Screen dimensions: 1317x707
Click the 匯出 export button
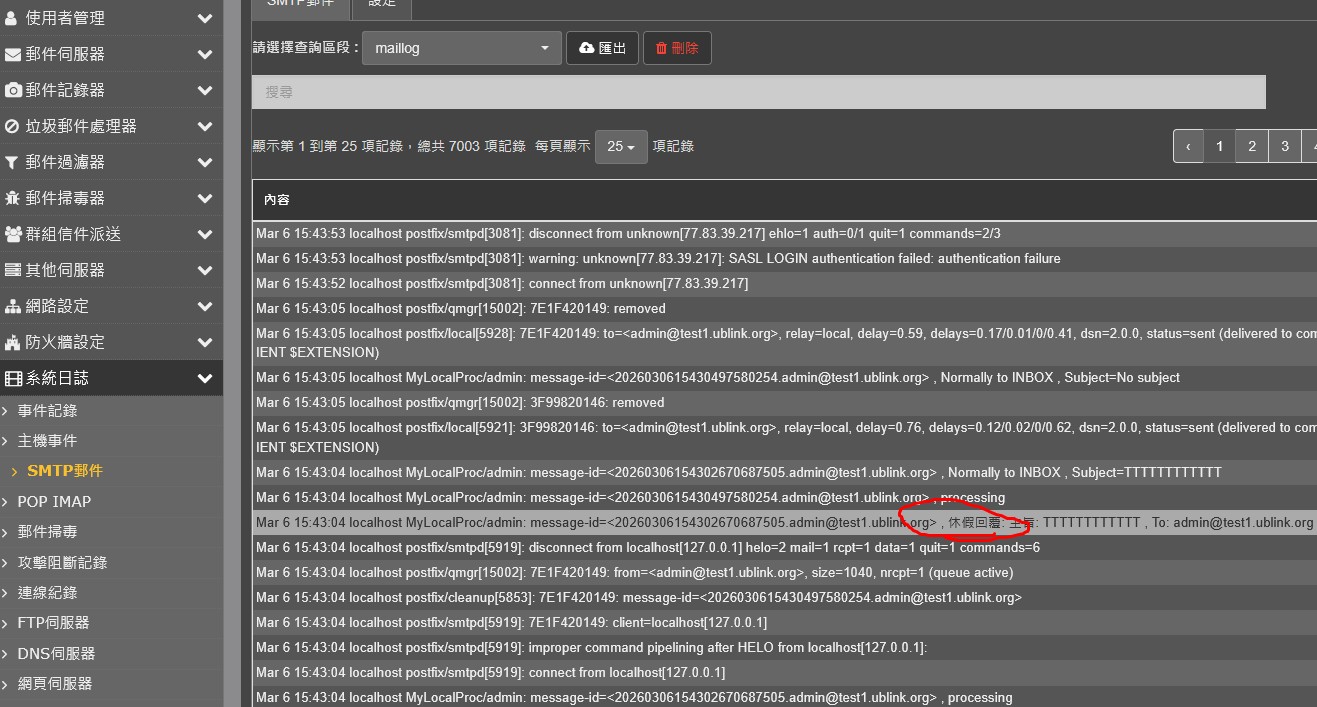point(602,48)
